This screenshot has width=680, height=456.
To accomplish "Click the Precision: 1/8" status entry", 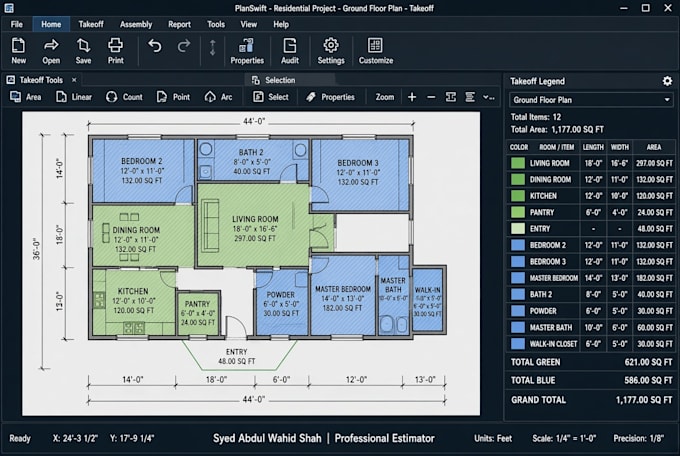I will point(638,439).
